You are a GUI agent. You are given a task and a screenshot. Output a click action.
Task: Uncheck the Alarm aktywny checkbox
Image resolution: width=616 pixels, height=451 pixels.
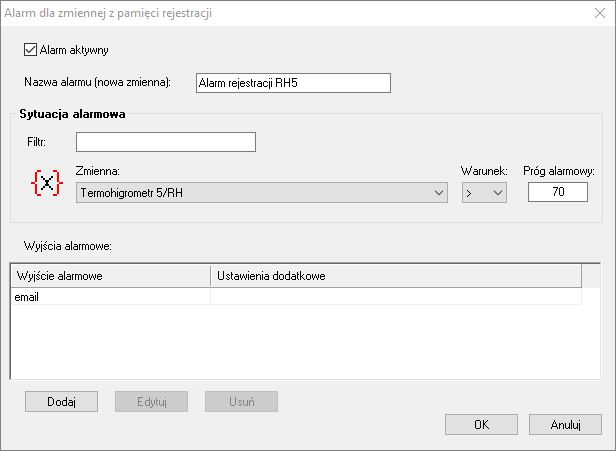[30, 50]
